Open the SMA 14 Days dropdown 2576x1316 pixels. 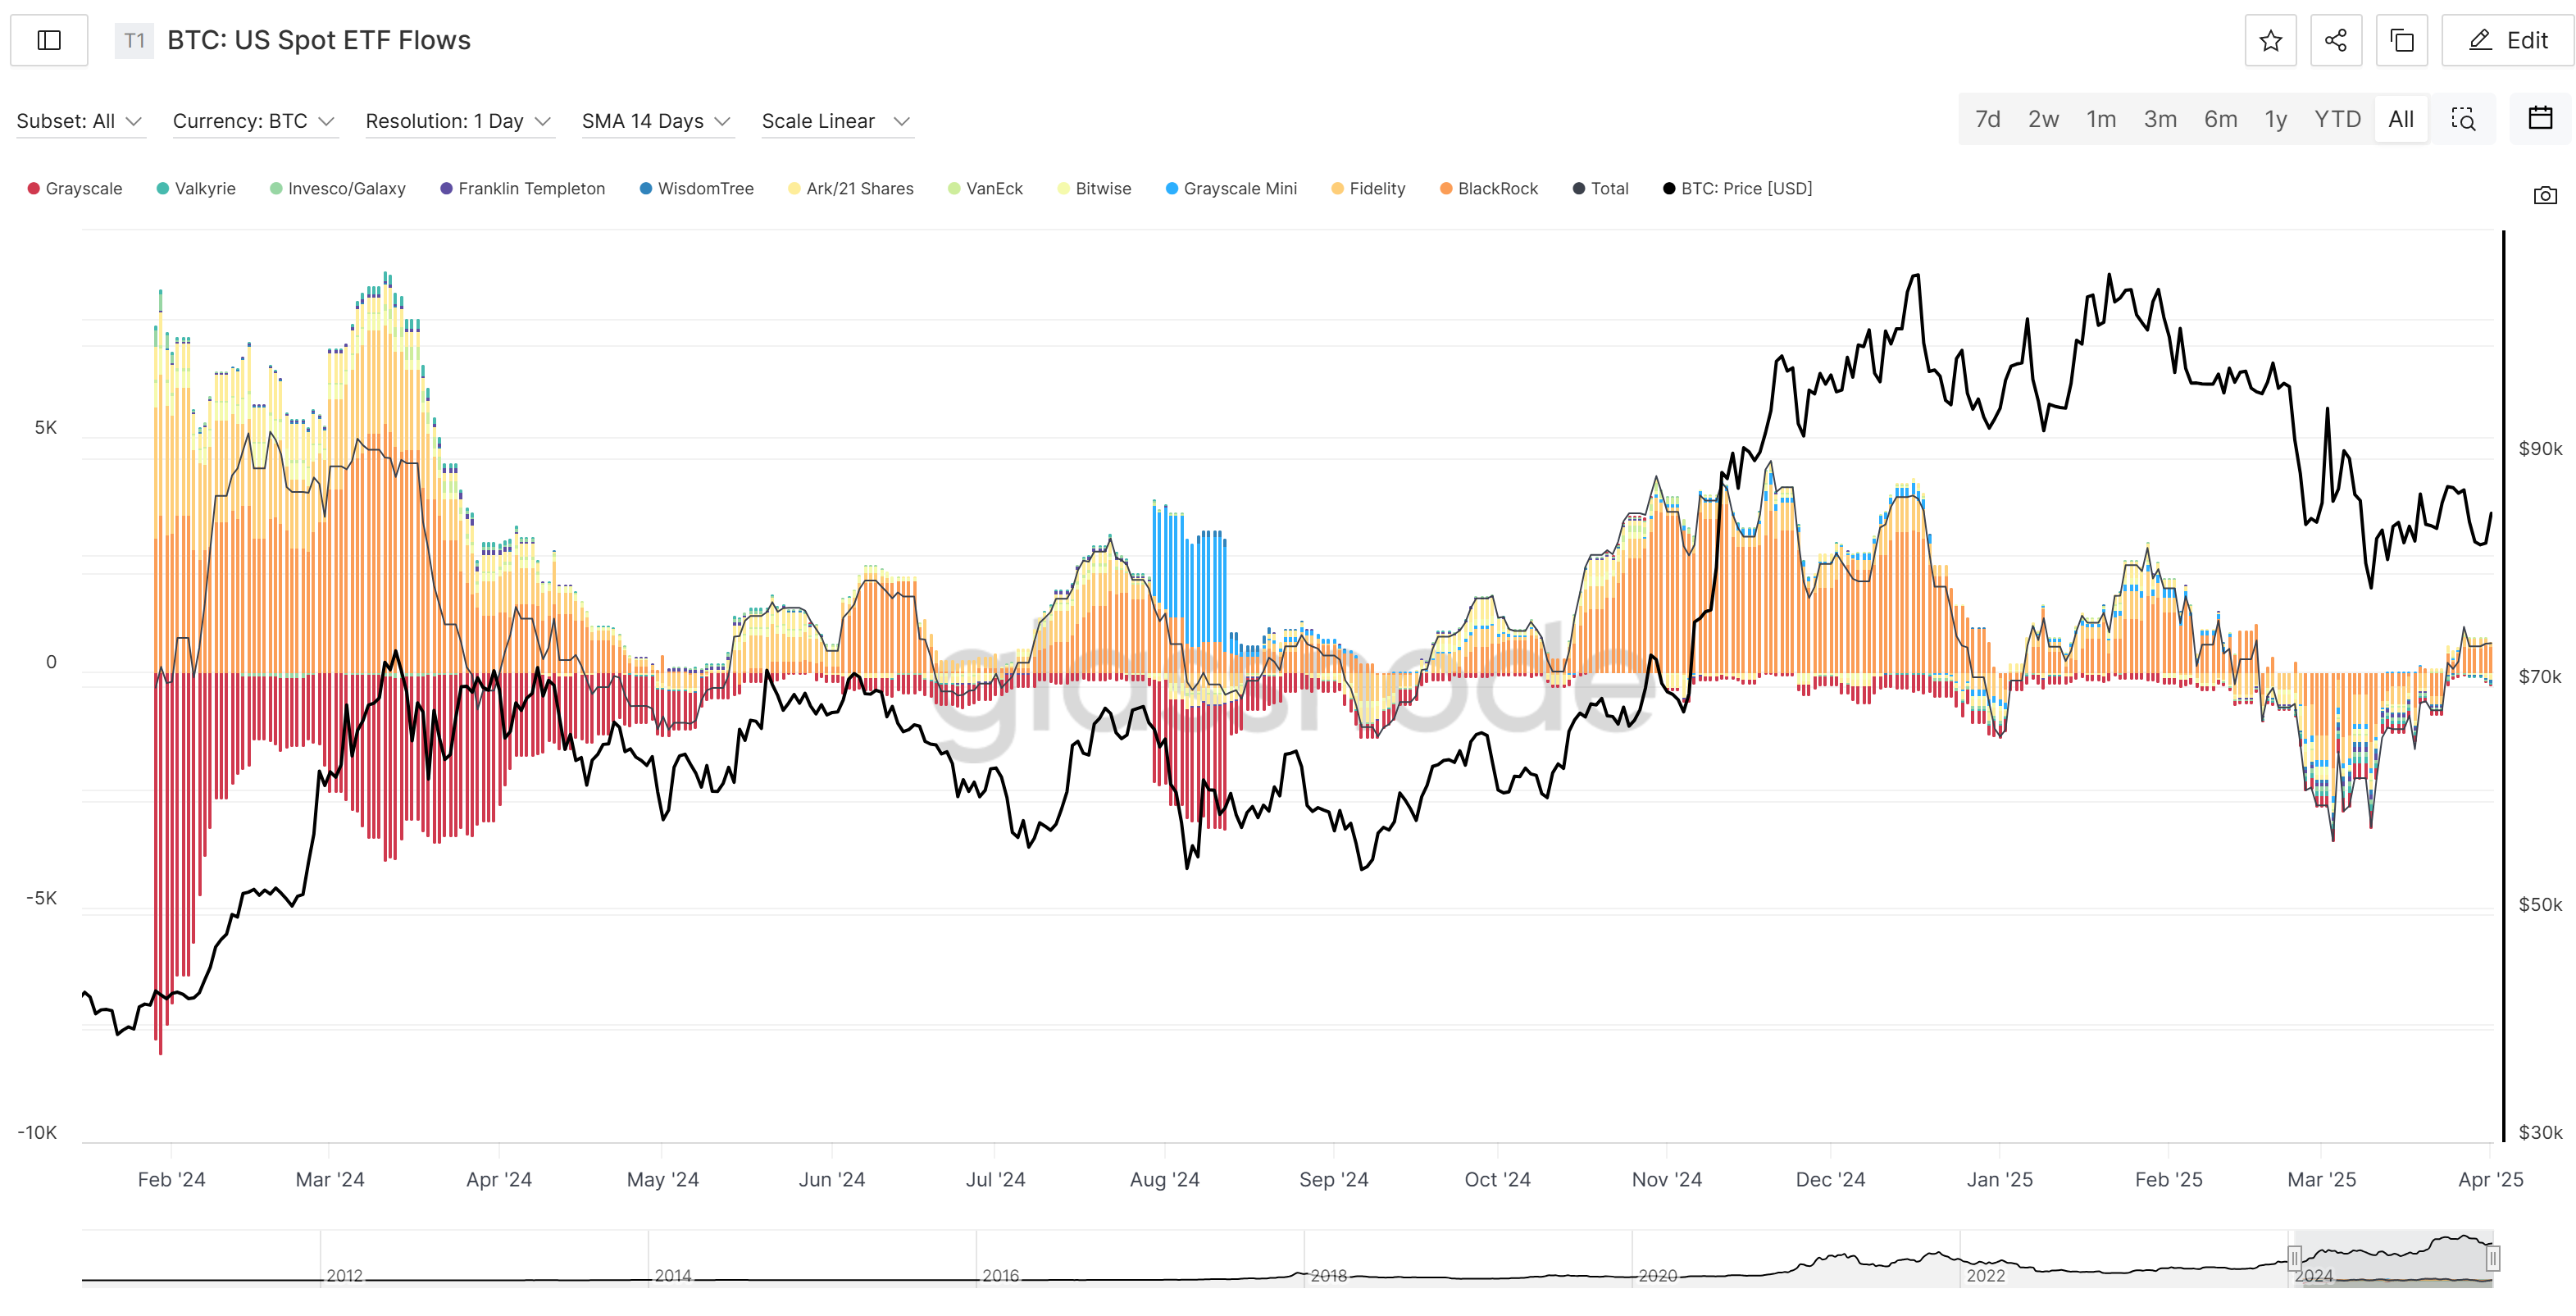[656, 121]
